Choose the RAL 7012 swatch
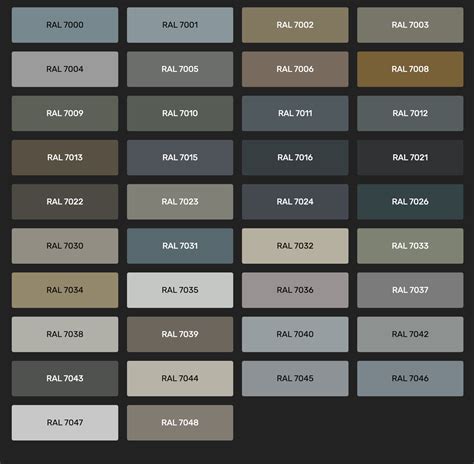Screen dimensions: 474x464 tap(410, 113)
